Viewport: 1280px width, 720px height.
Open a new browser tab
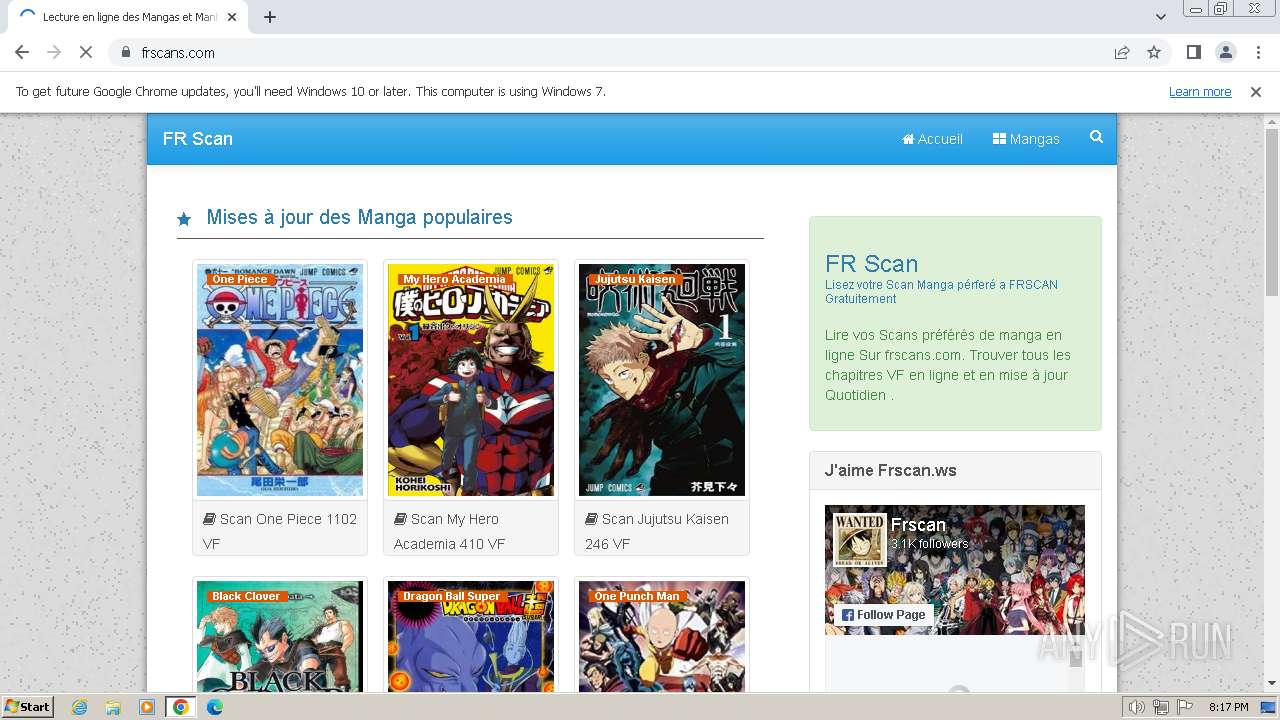270,17
